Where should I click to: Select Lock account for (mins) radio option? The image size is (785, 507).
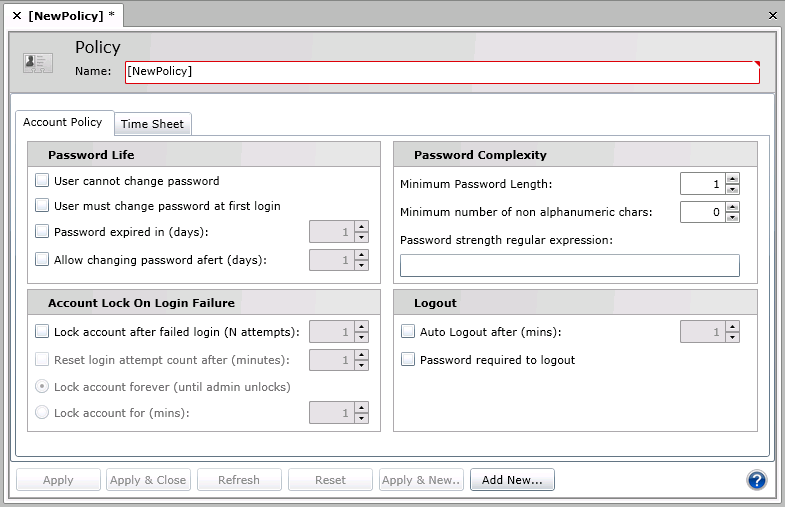pos(42,412)
